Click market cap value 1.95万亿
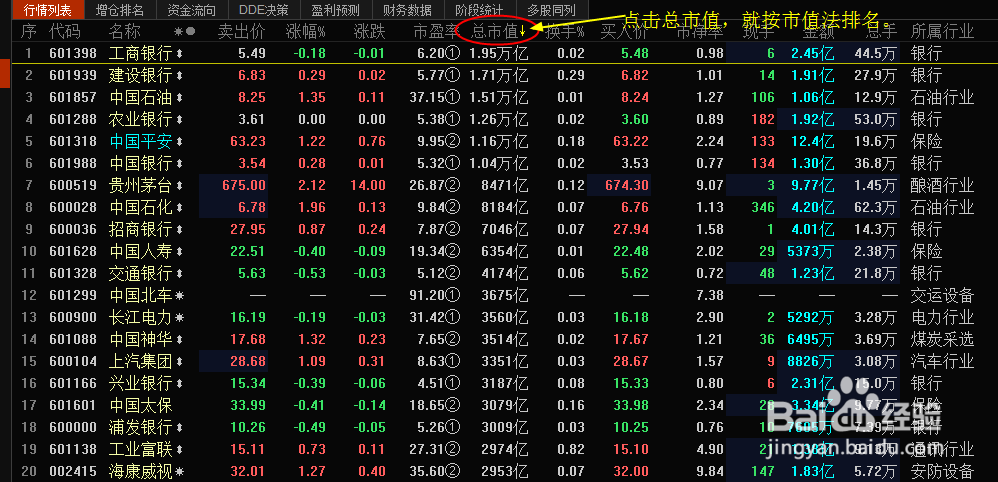Image resolution: width=998 pixels, height=482 pixels. tap(499, 54)
